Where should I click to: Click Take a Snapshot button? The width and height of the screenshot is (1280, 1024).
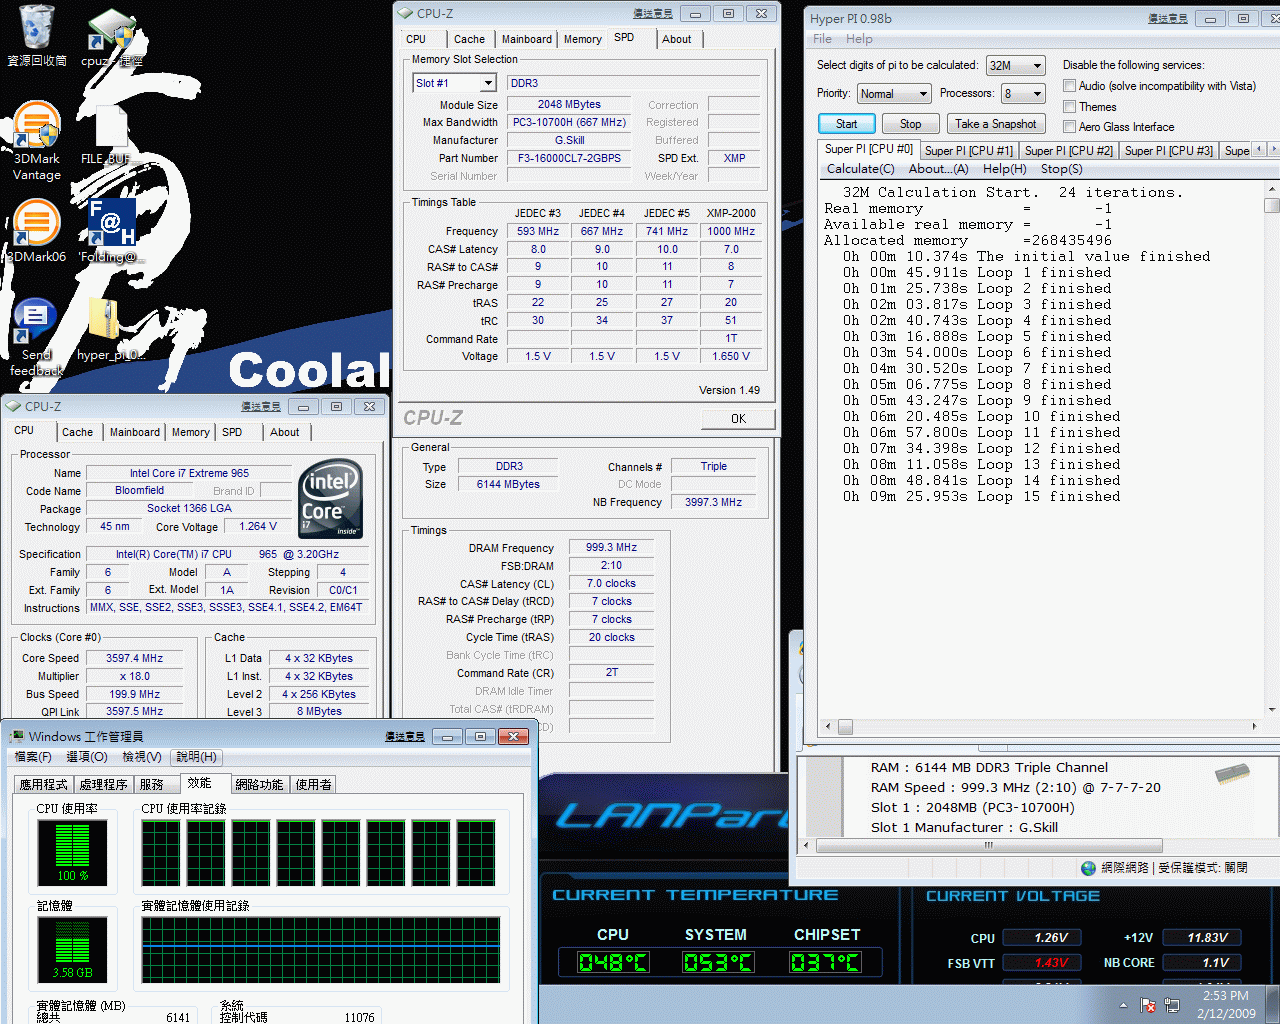point(995,124)
